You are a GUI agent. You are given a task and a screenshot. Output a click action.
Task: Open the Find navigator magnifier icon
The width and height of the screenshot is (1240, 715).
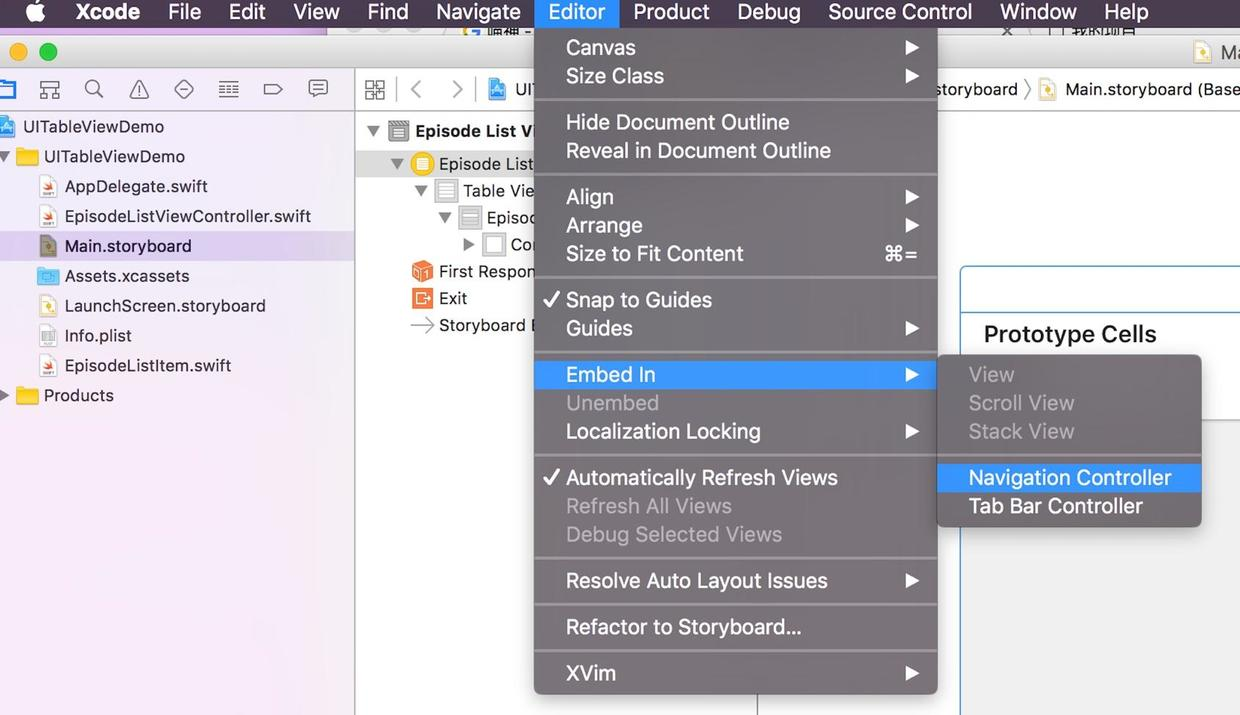tap(94, 89)
